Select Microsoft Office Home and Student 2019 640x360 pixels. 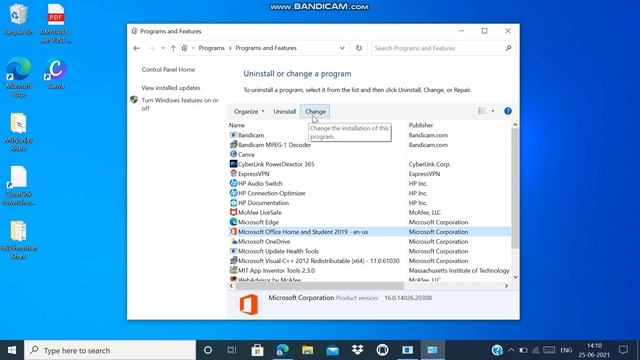298,232
